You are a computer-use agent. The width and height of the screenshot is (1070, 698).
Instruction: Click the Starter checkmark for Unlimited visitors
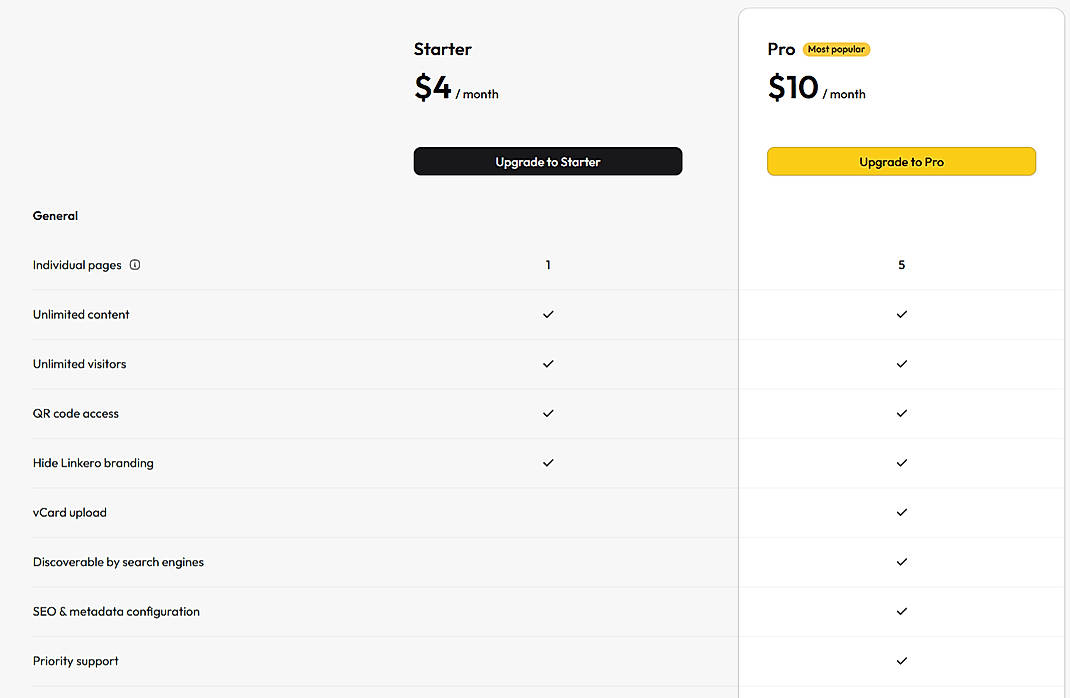click(548, 364)
